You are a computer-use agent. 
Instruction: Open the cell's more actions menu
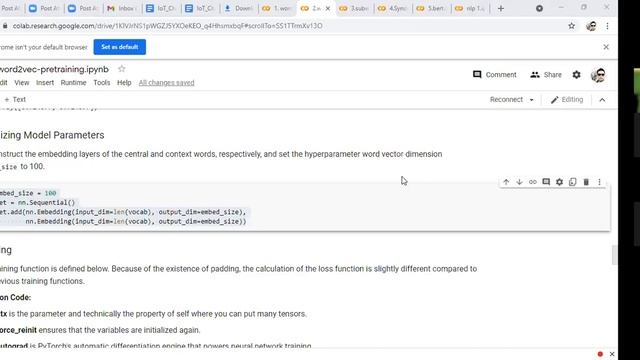[x=599, y=182]
